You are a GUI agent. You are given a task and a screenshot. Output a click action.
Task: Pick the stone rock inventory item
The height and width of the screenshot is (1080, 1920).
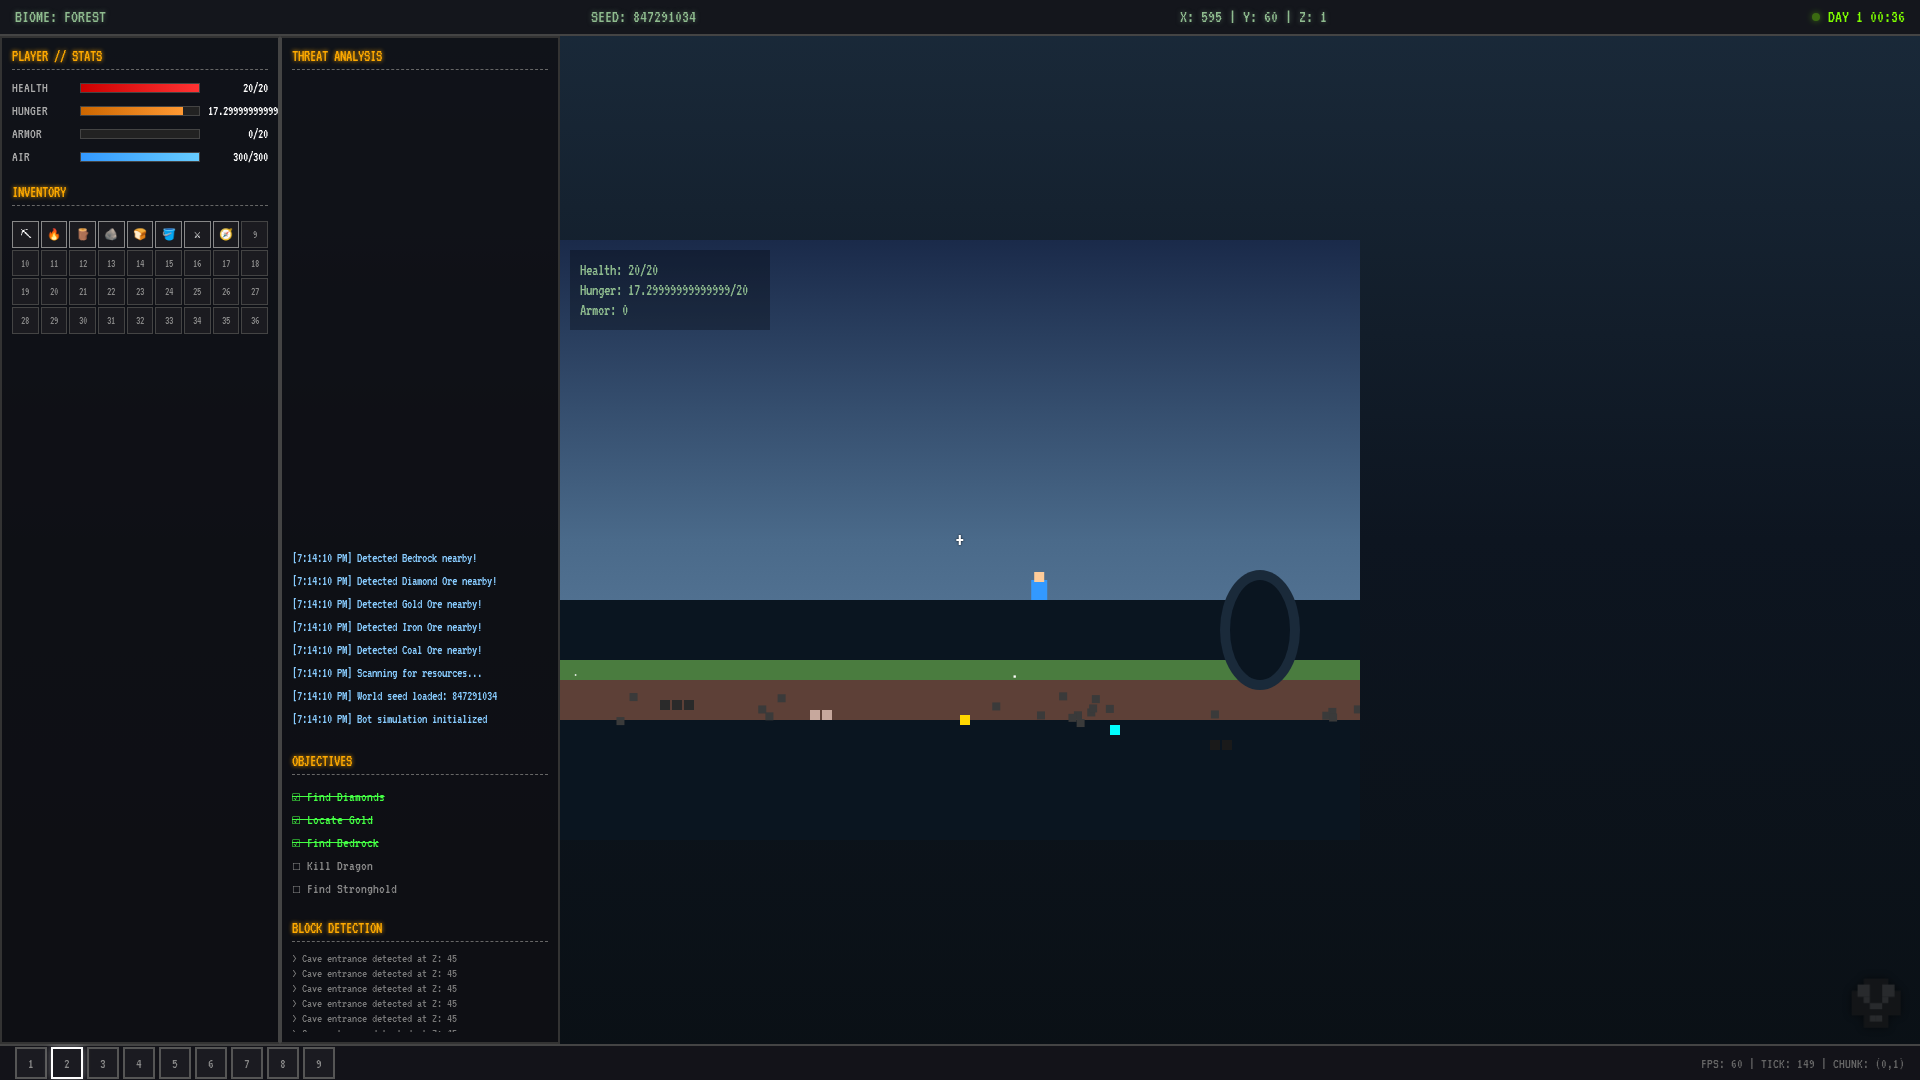coord(111,234)
